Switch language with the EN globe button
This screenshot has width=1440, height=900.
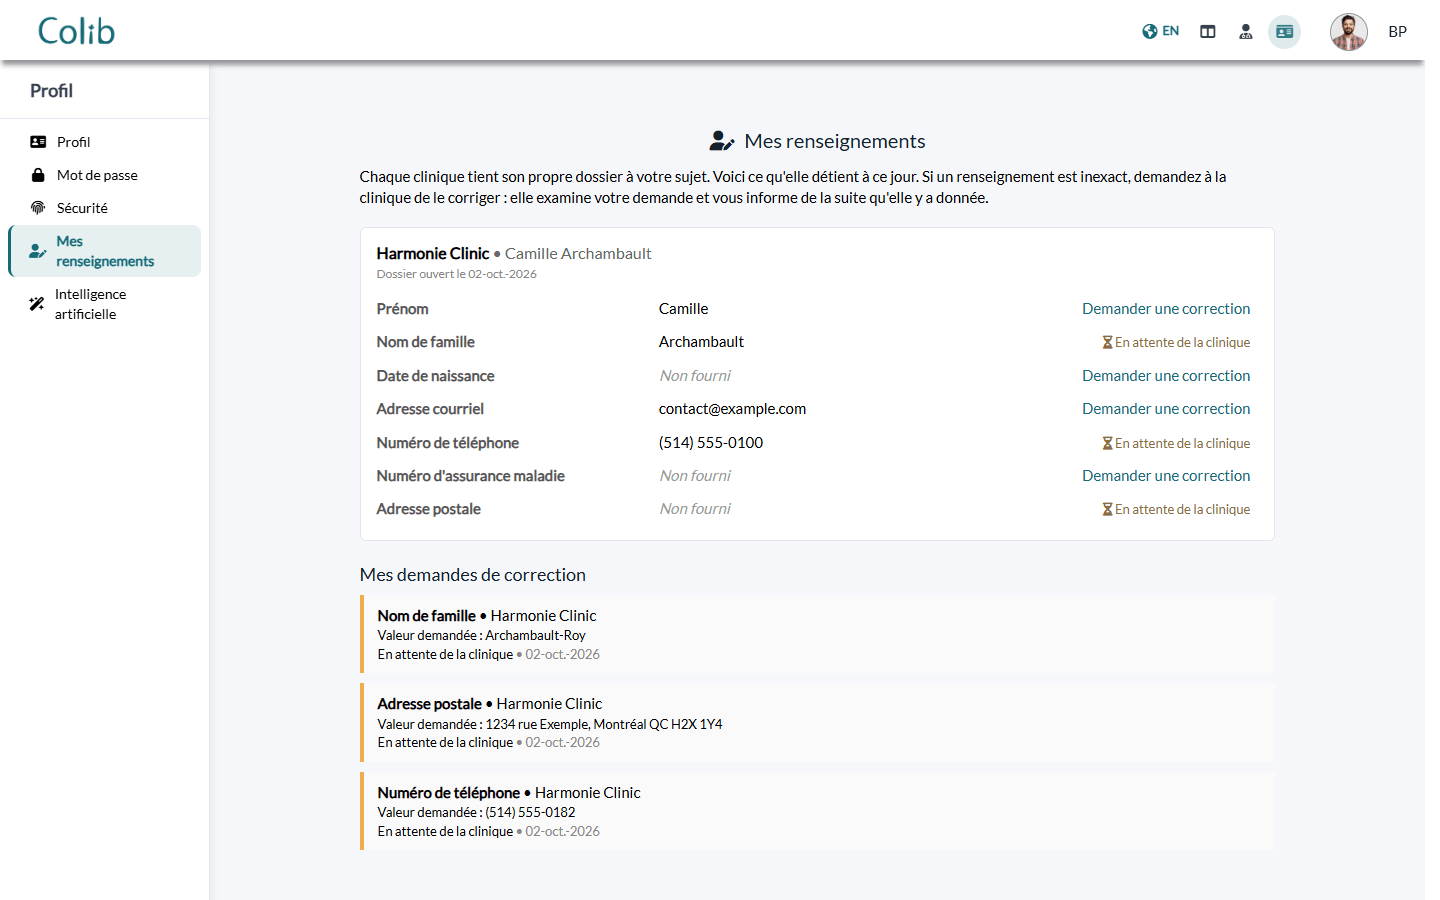pyautogui.click(x=1161, y=31)
